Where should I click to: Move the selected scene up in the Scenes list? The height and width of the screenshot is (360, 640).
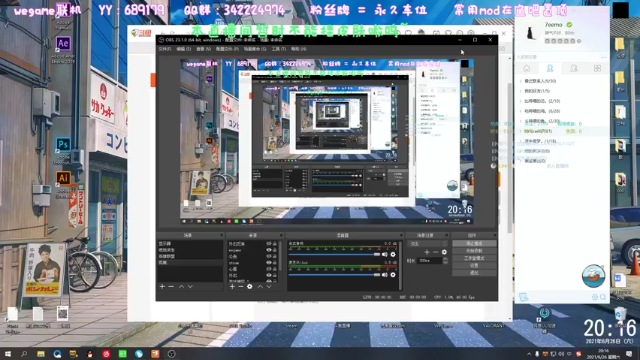181,287
